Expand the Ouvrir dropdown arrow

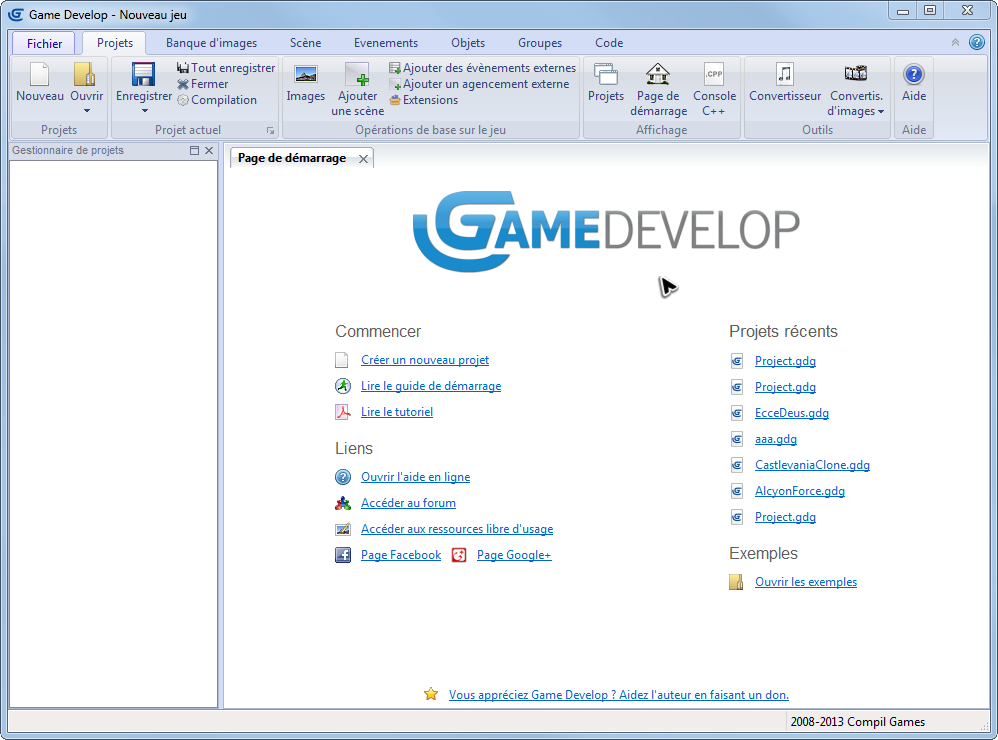[87, 111]
